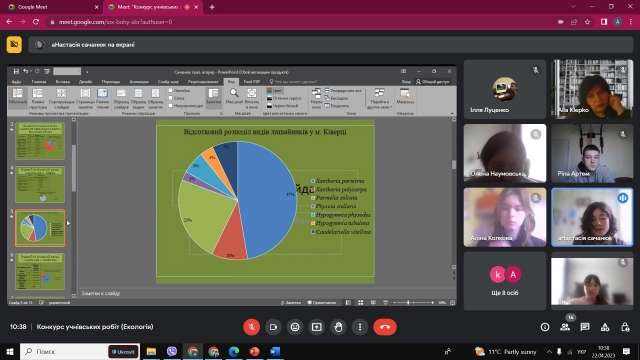
Task: Open more options three-dot menu
Action: [x=360, y=327]
